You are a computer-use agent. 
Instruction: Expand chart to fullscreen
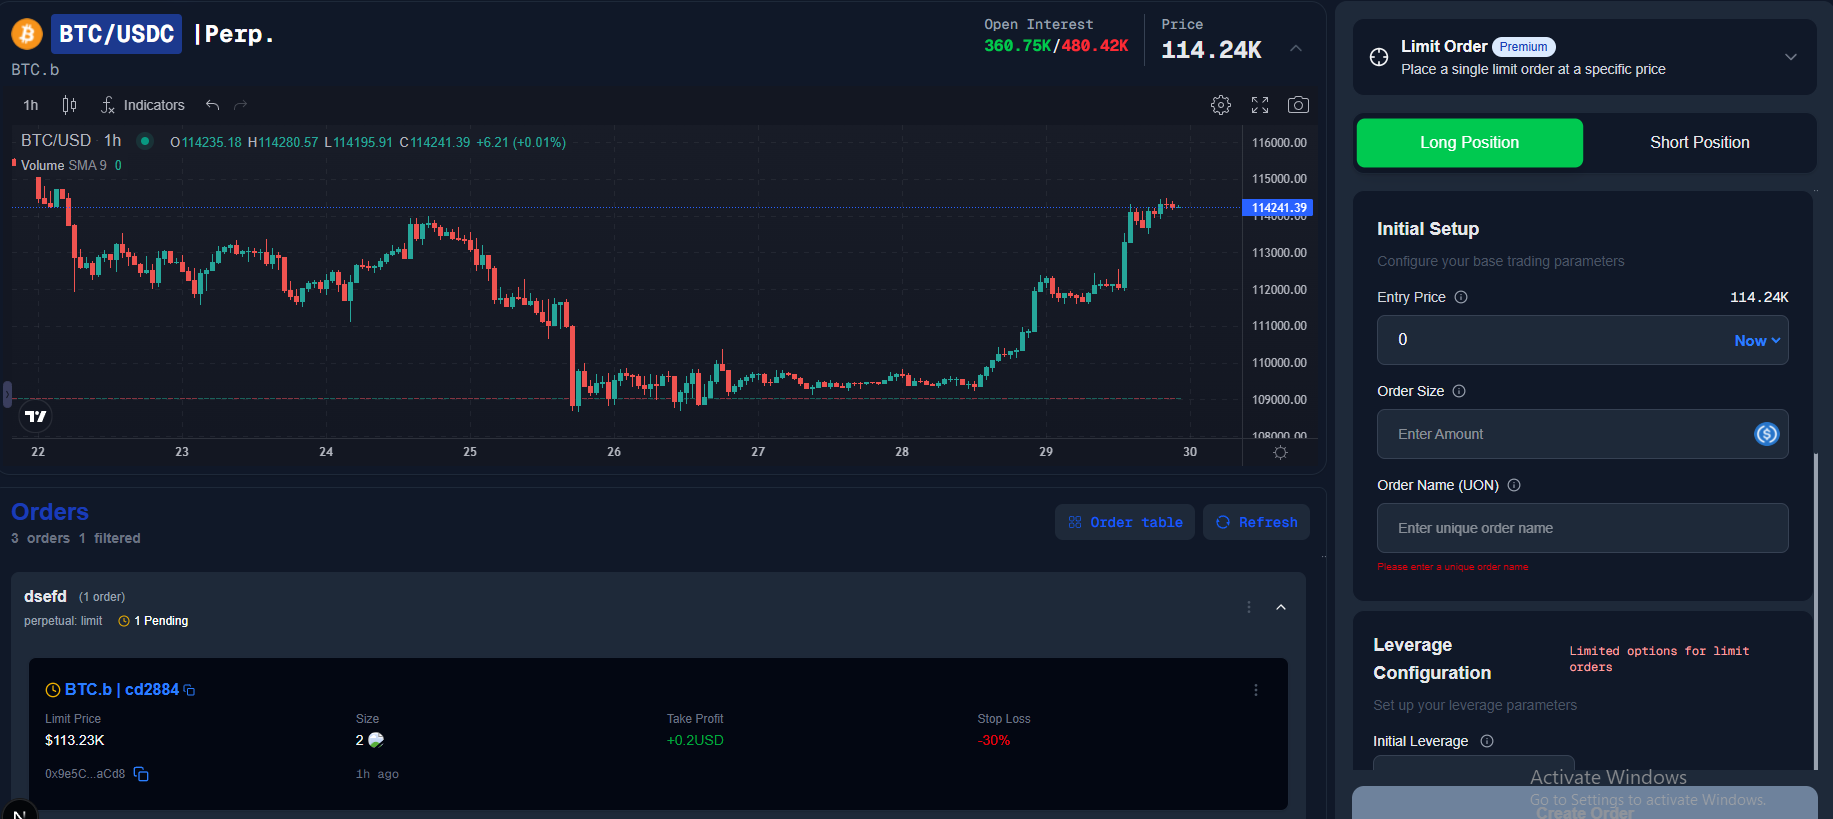coord(1260,105)
